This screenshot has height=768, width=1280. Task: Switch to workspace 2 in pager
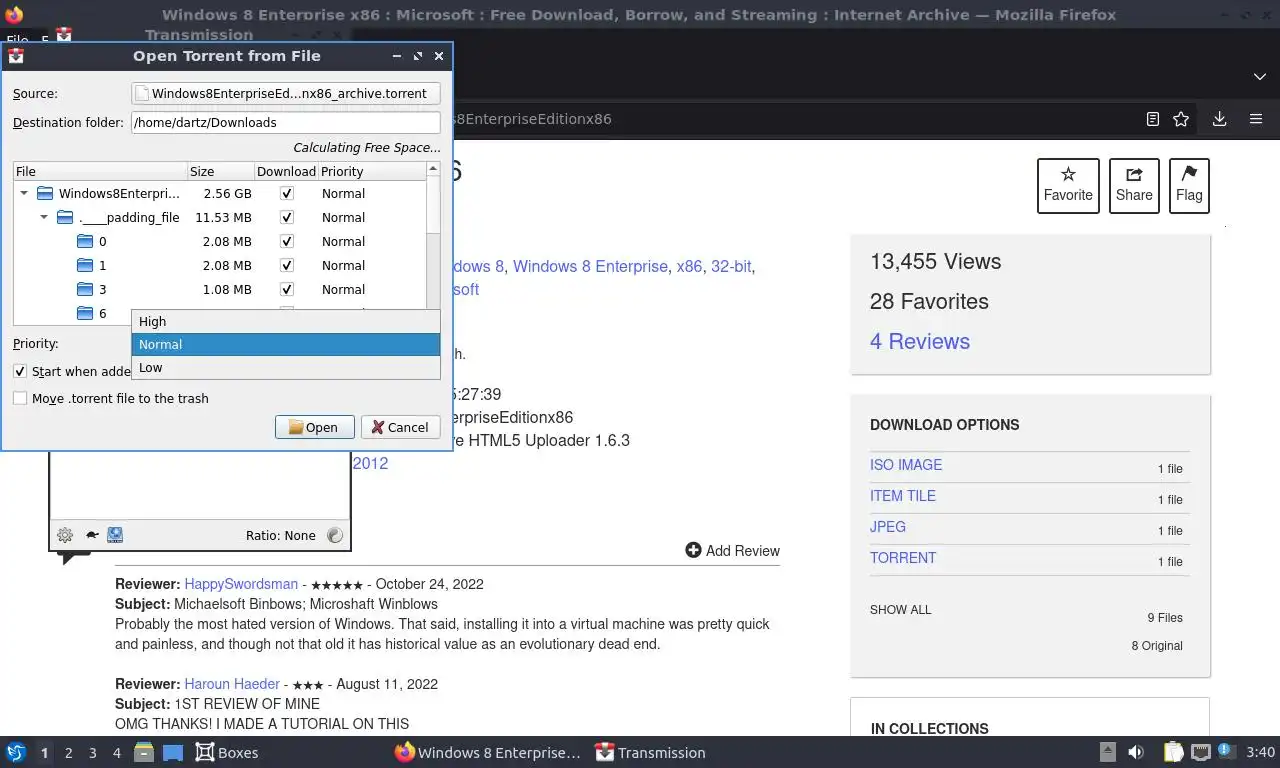pyautogui.click(x=68, y=752)
